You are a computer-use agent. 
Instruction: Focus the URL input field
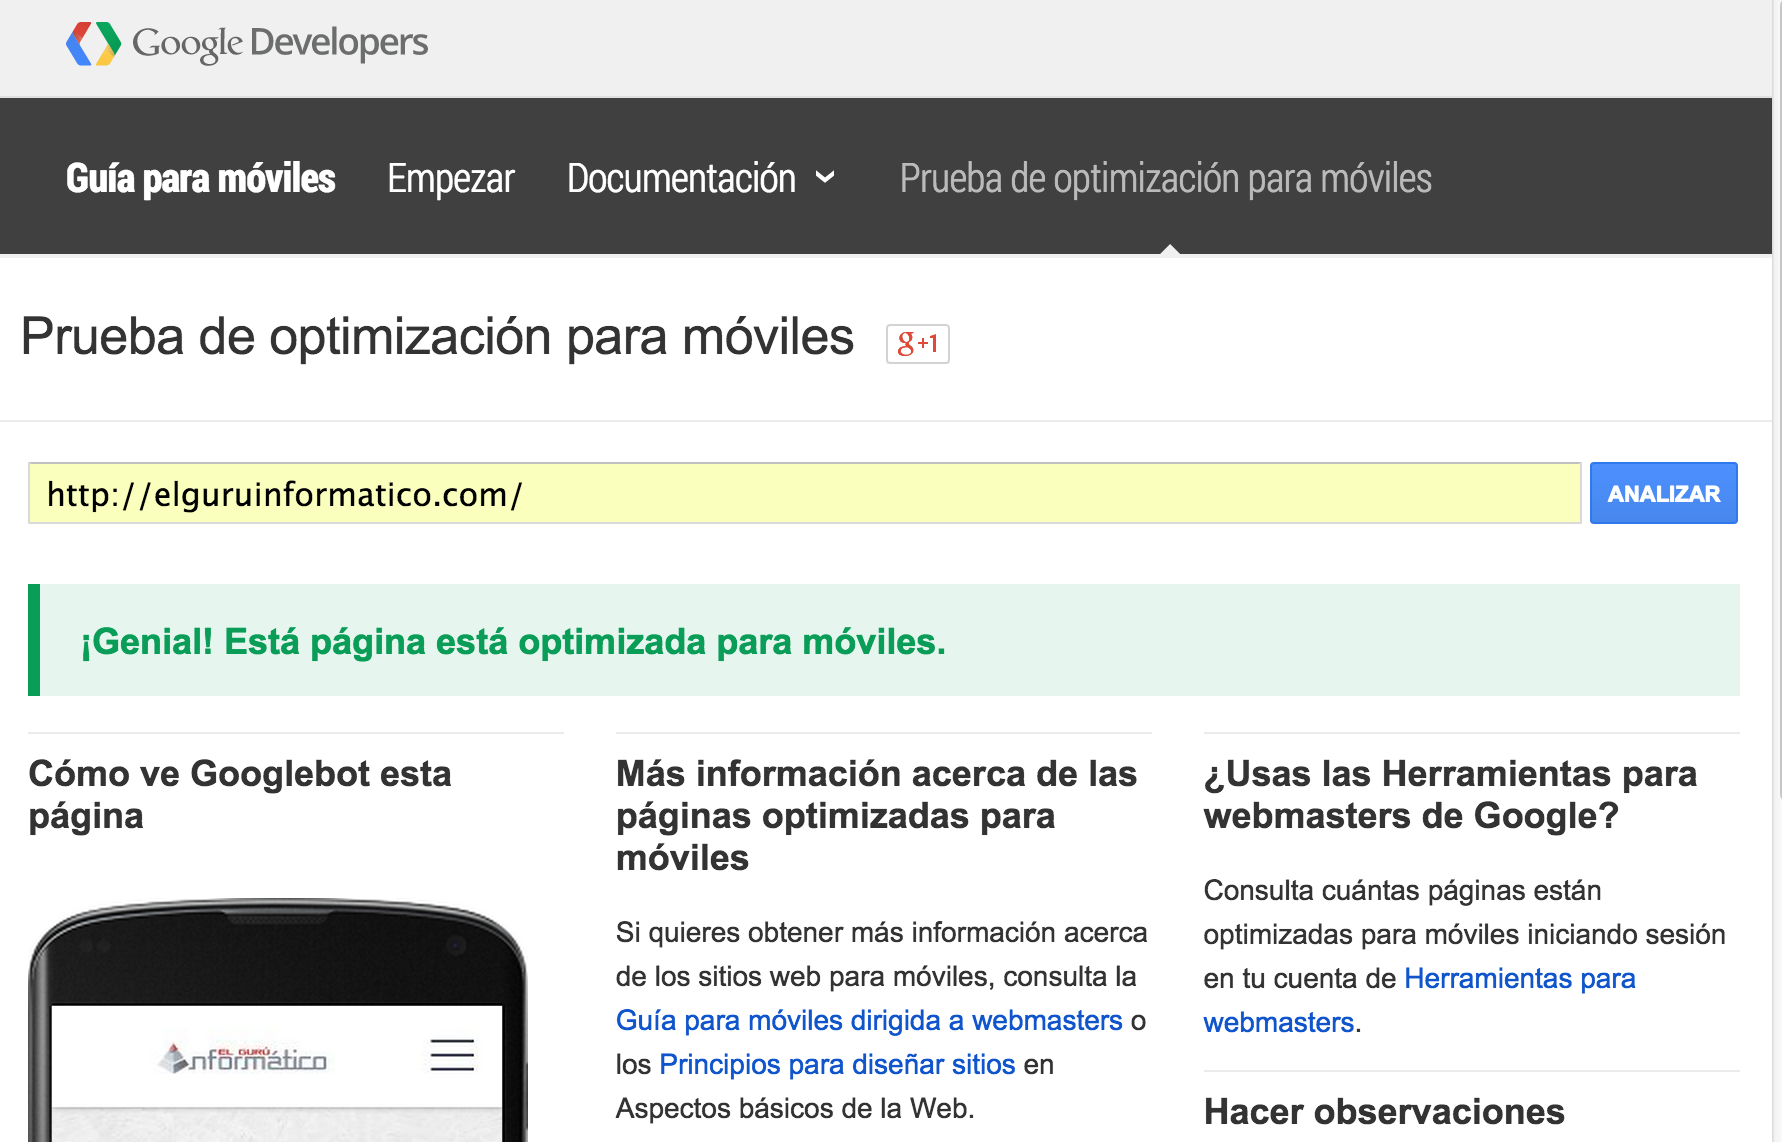[x=804, y=493]
